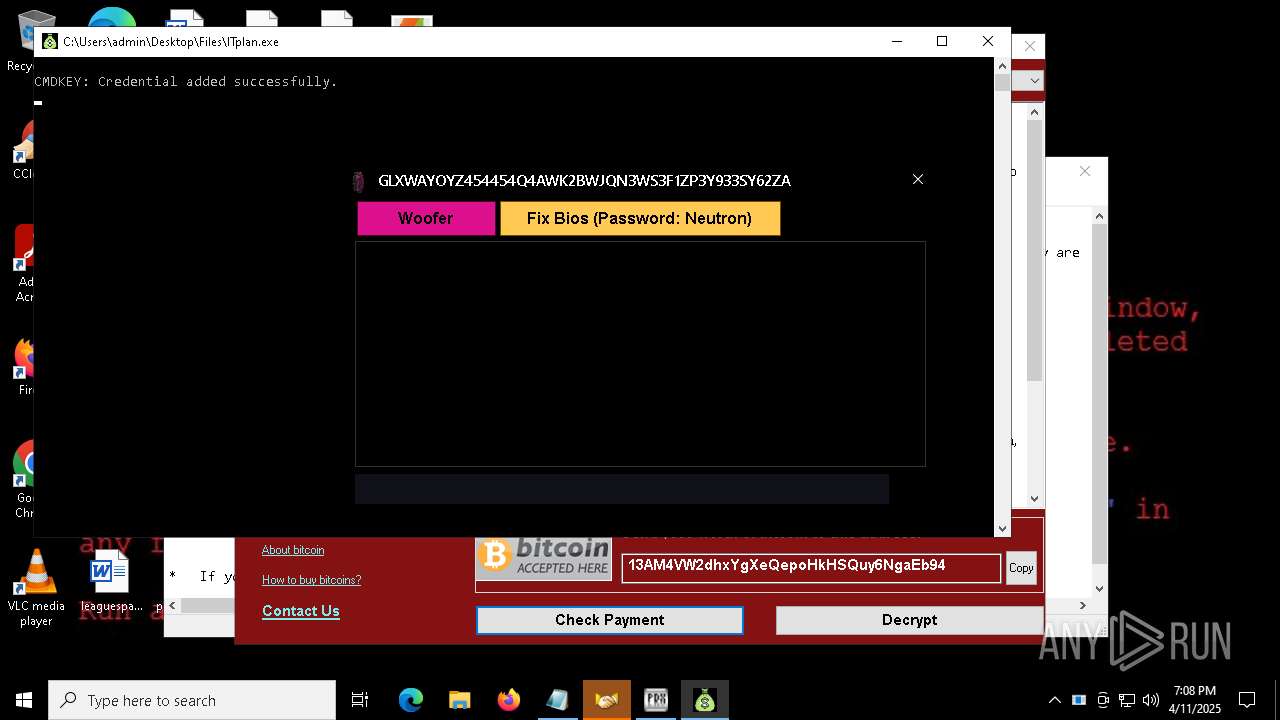Image resolution: width=1280 pixels, height=720 pixels.
Task: Open the Firefox desktop shortcut
Action: pyautogui.click(x=24, y=367)
